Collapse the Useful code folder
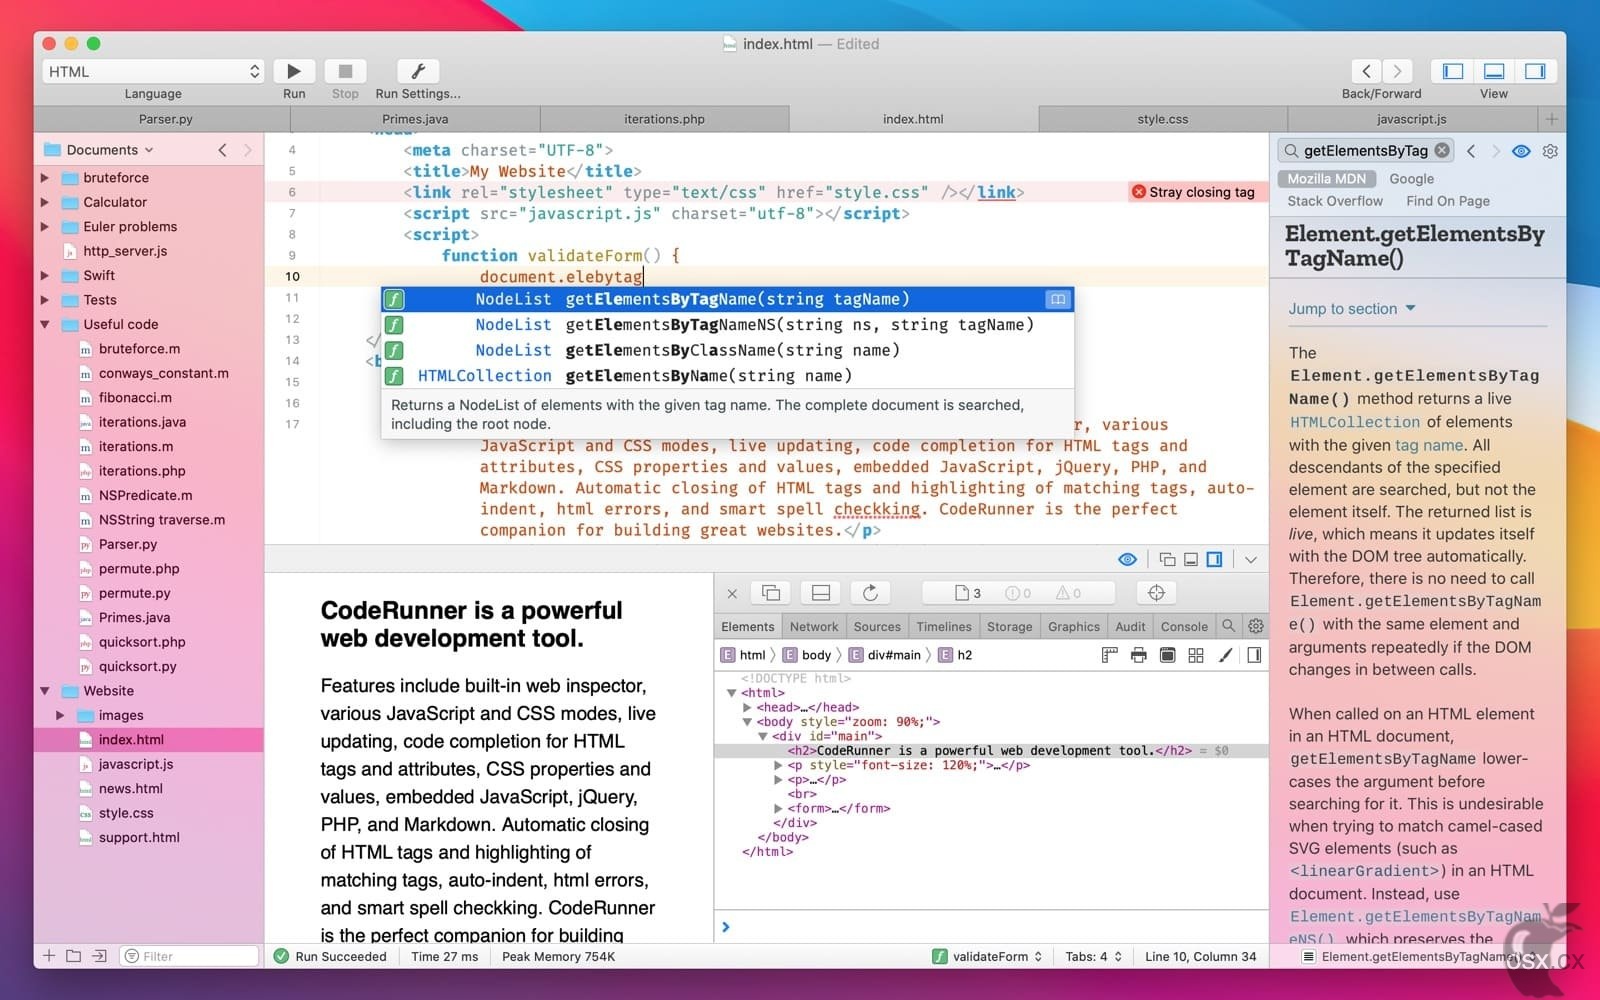 [x=45, y=325]
